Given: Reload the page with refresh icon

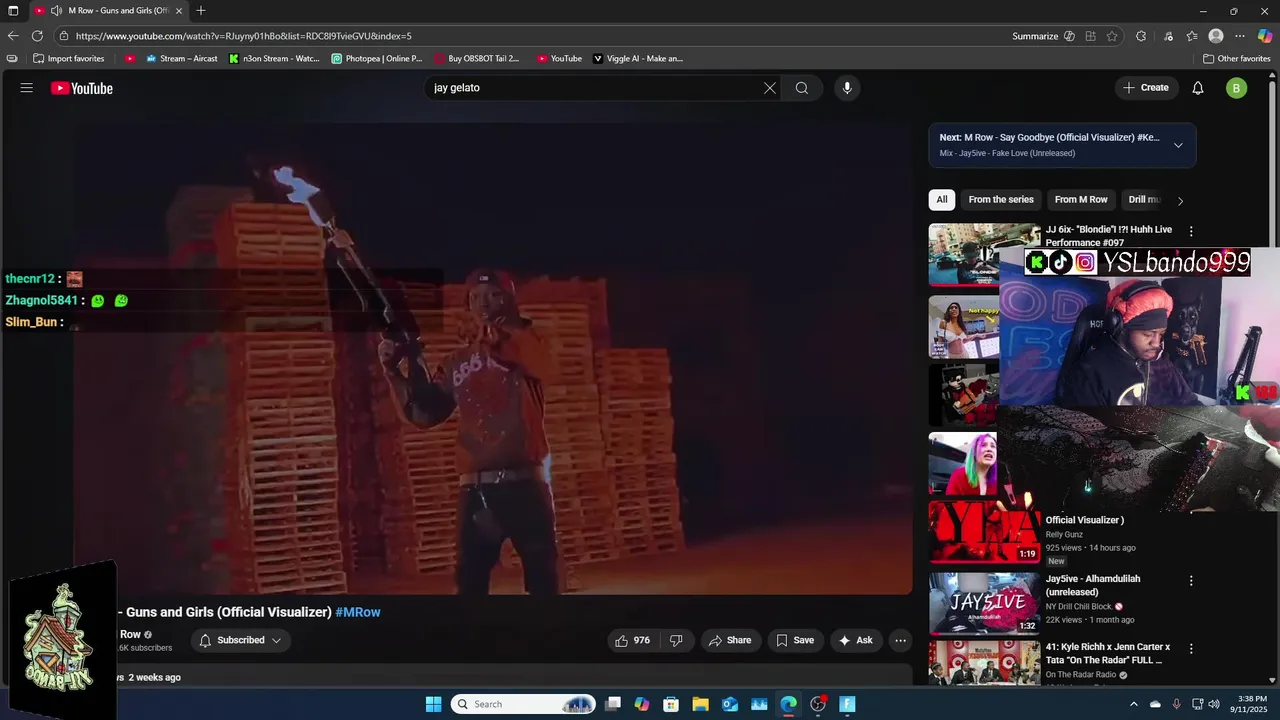Looking at the screenshot, I should coord(37,36).
